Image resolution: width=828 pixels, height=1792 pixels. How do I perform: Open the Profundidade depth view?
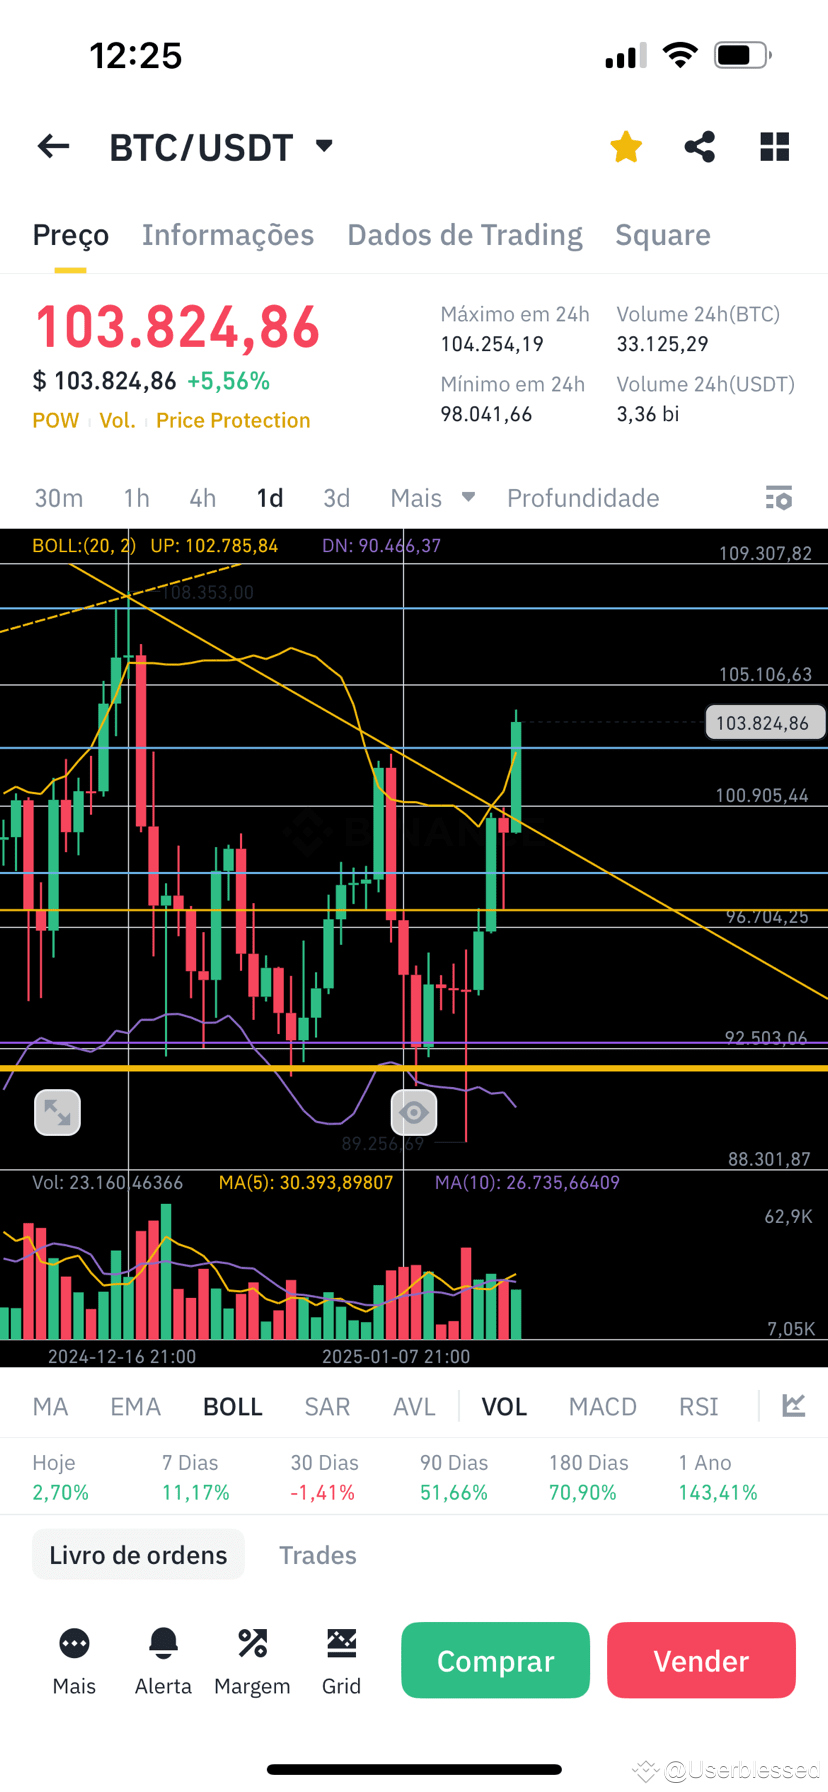(x=583, y=498)
